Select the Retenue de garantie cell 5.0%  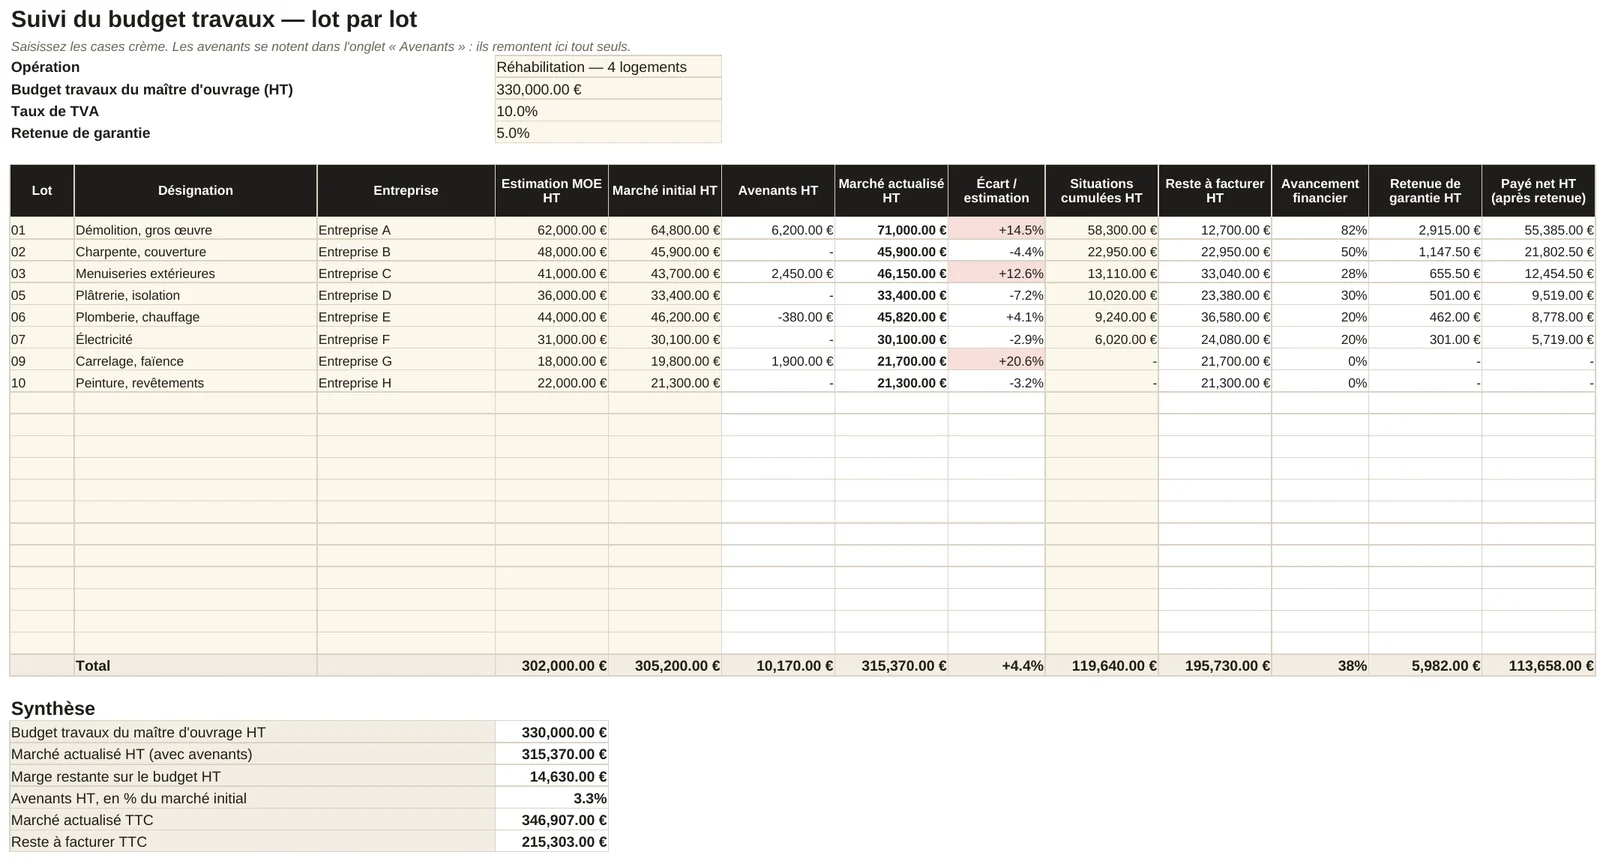pyautogui.click(x=608, y=133)
